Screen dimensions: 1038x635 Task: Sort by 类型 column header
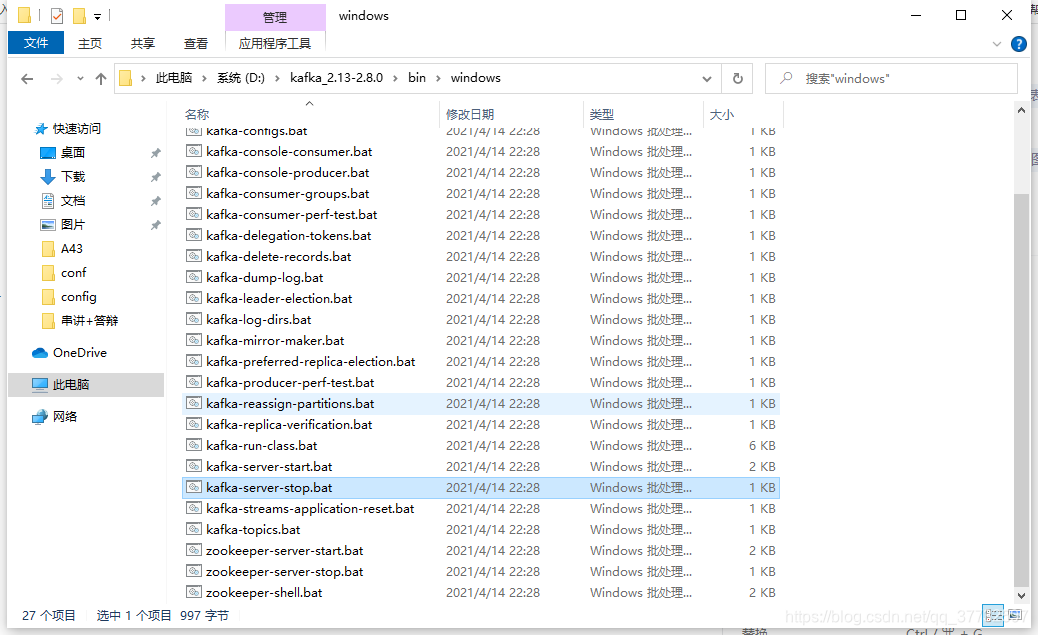[602, 115]
